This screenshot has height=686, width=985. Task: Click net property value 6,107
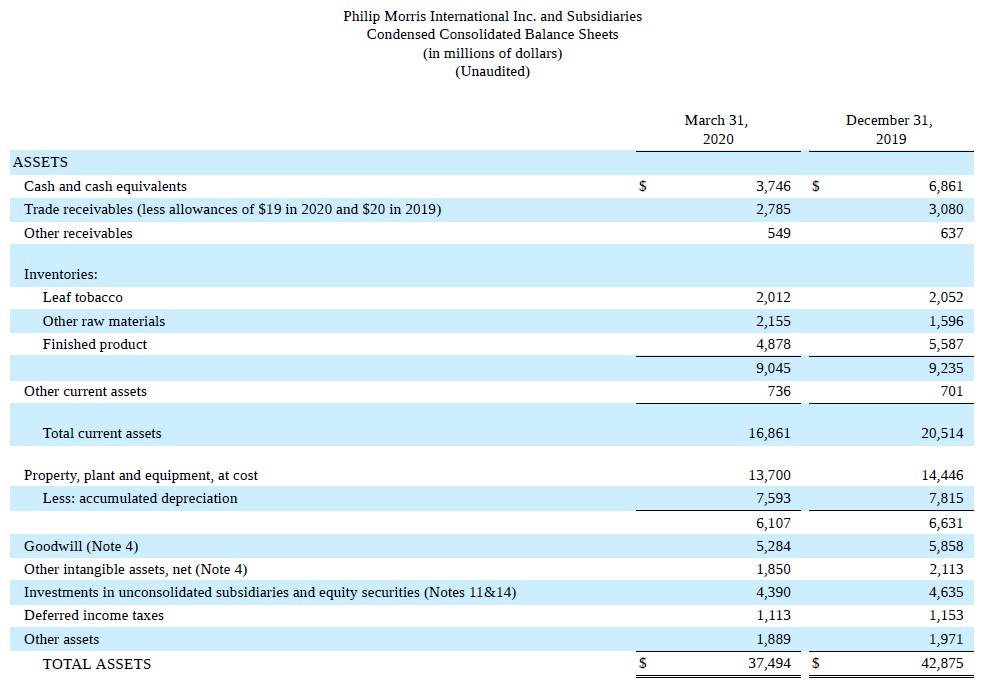click(773, 523)
